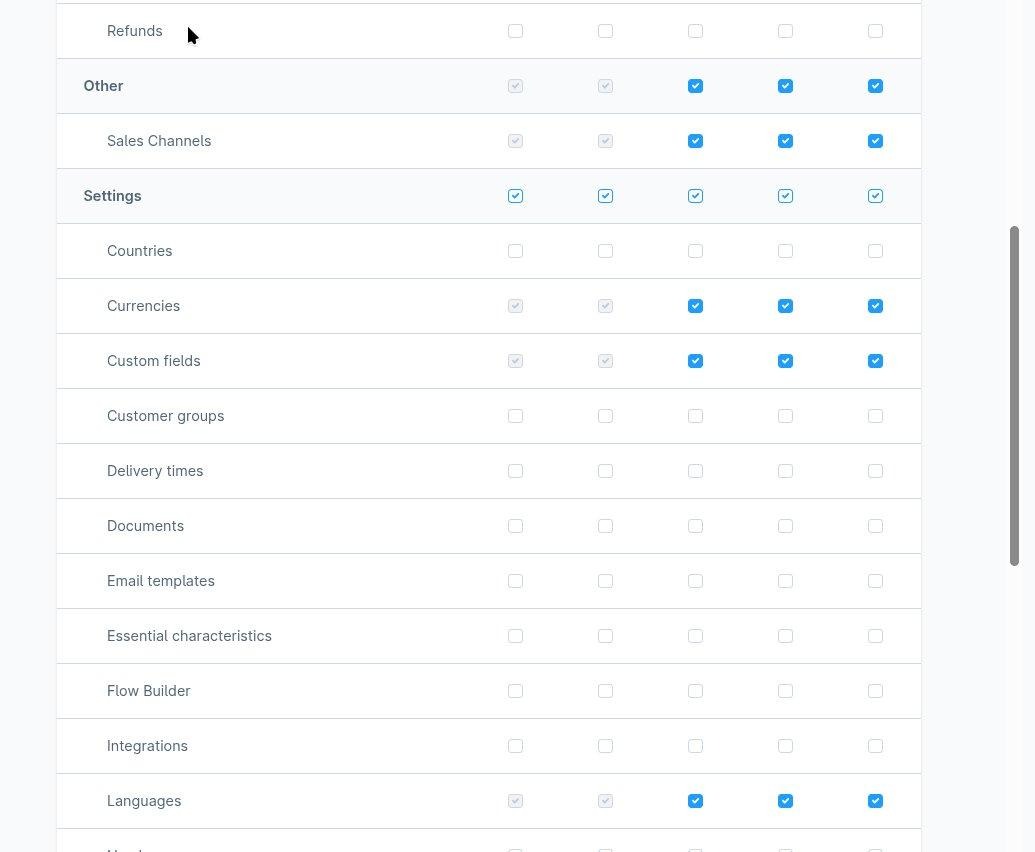Toggle the first checkbox in the Settings row
The image size is (1035, 852).
515,196
